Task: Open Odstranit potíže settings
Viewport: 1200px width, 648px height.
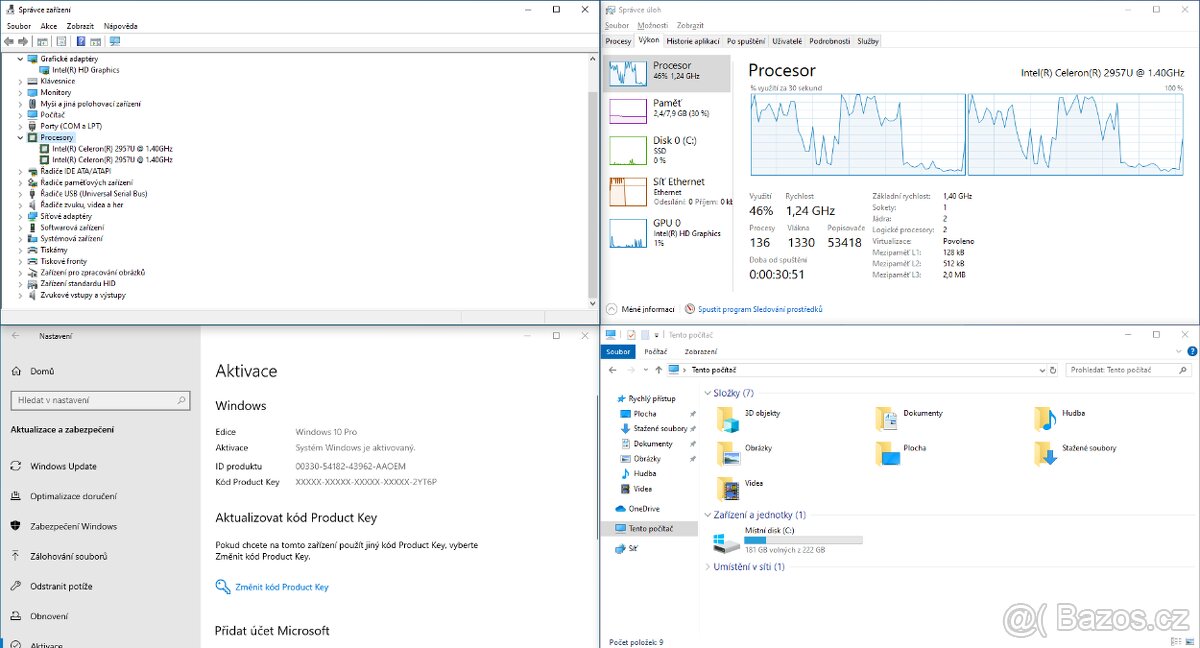Action: pos(61,586)
